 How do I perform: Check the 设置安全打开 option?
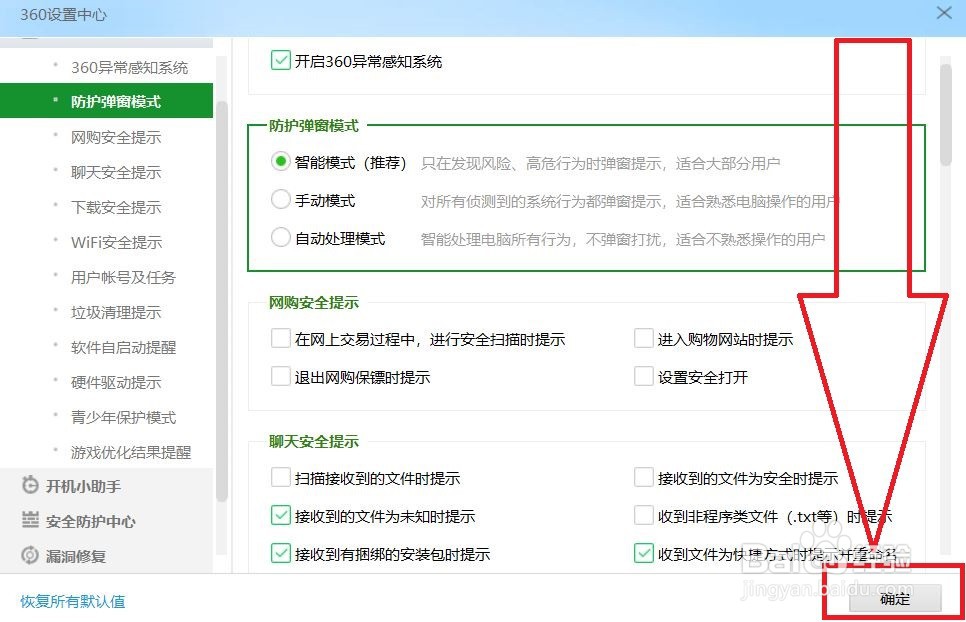644,377
